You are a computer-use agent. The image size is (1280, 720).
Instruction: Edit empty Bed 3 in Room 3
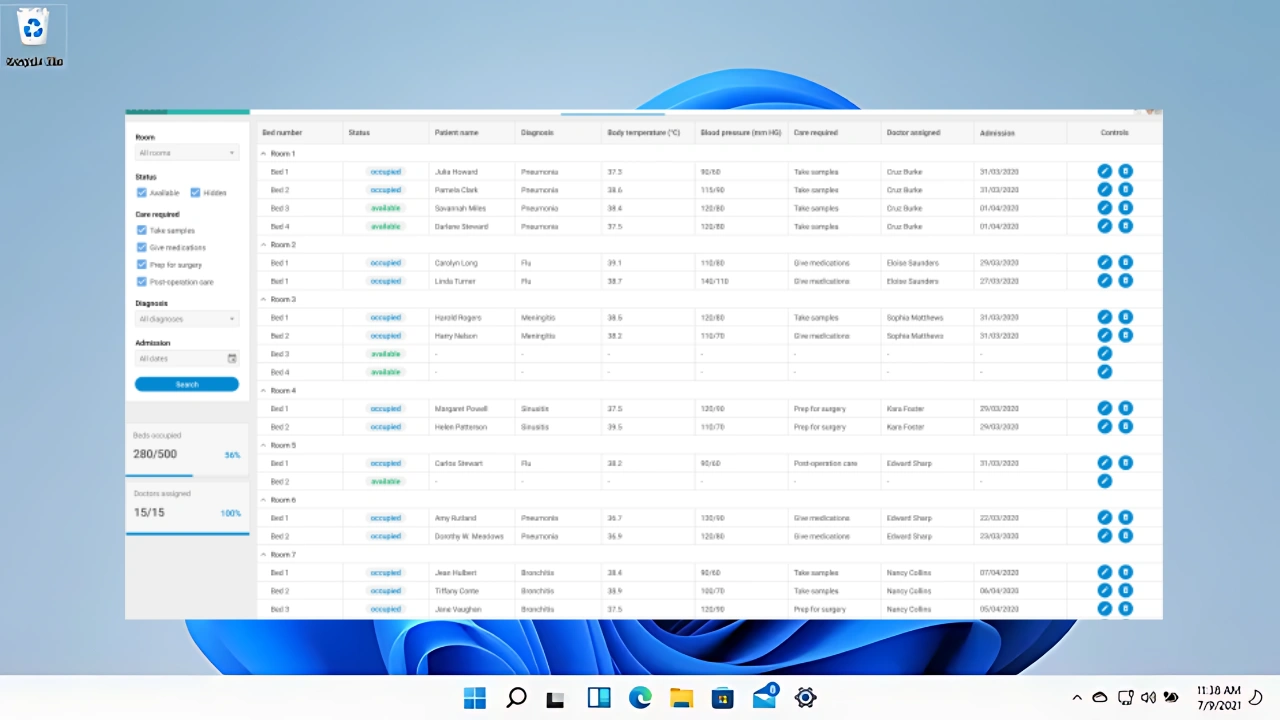(1105, 354)
